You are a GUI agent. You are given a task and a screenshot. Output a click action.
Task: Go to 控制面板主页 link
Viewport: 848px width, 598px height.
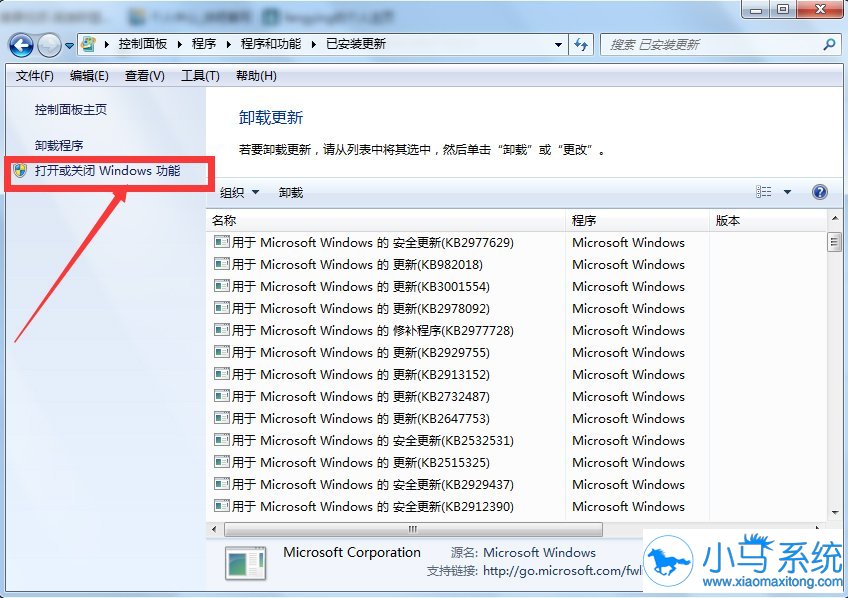click(x=71, y=110)
